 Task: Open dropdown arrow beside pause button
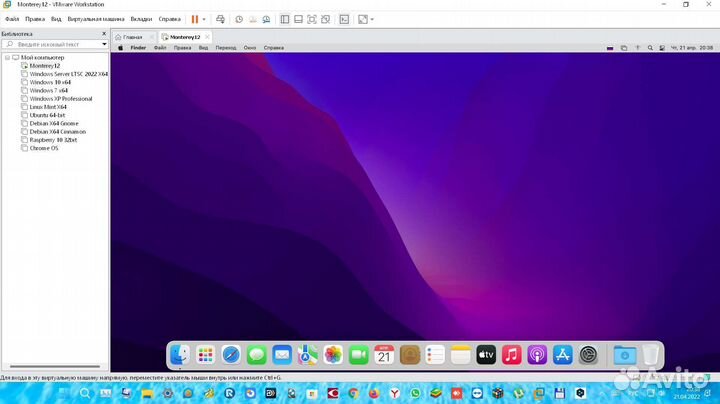206,19
